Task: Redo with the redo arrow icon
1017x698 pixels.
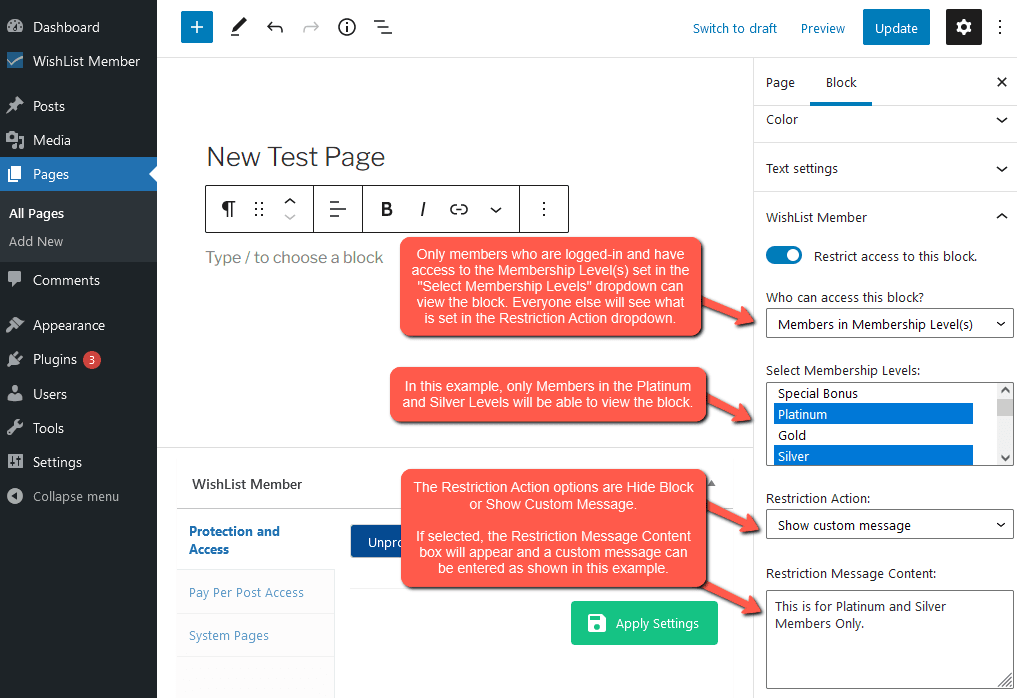Action: pyautogui.click(x=311, y=27)
